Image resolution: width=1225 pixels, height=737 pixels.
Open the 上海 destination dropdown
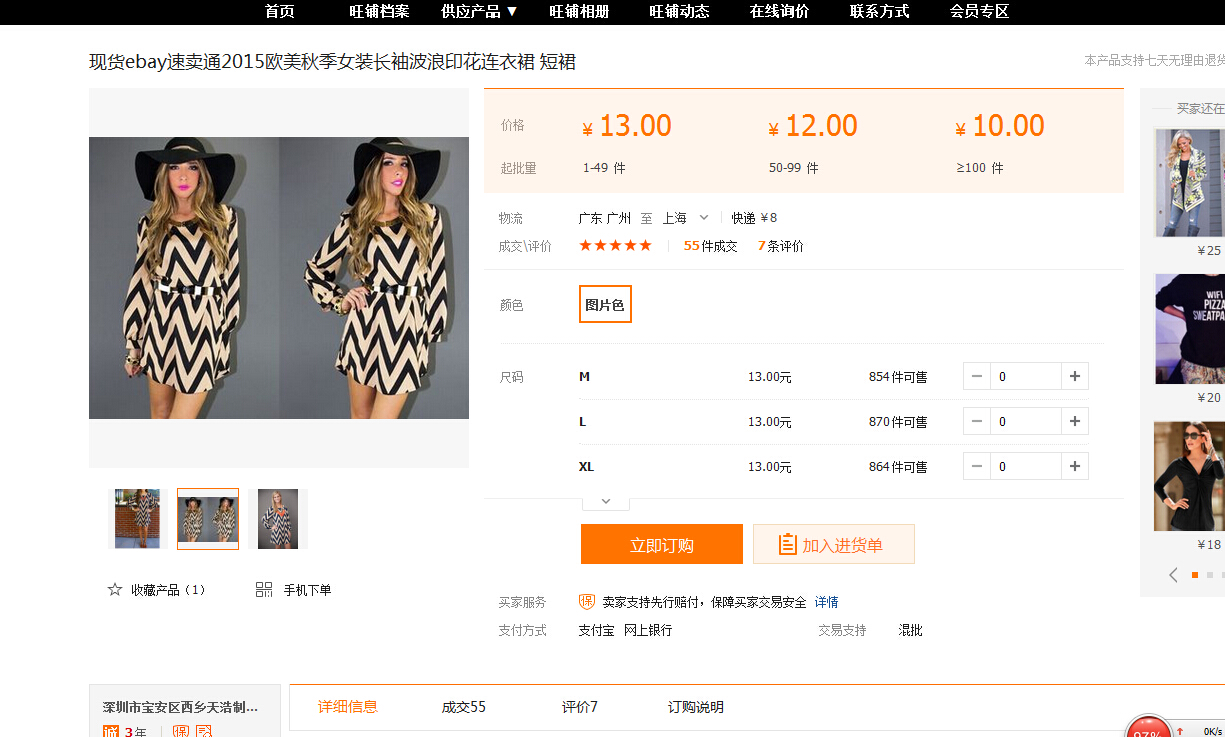click(x=686, y=218)
